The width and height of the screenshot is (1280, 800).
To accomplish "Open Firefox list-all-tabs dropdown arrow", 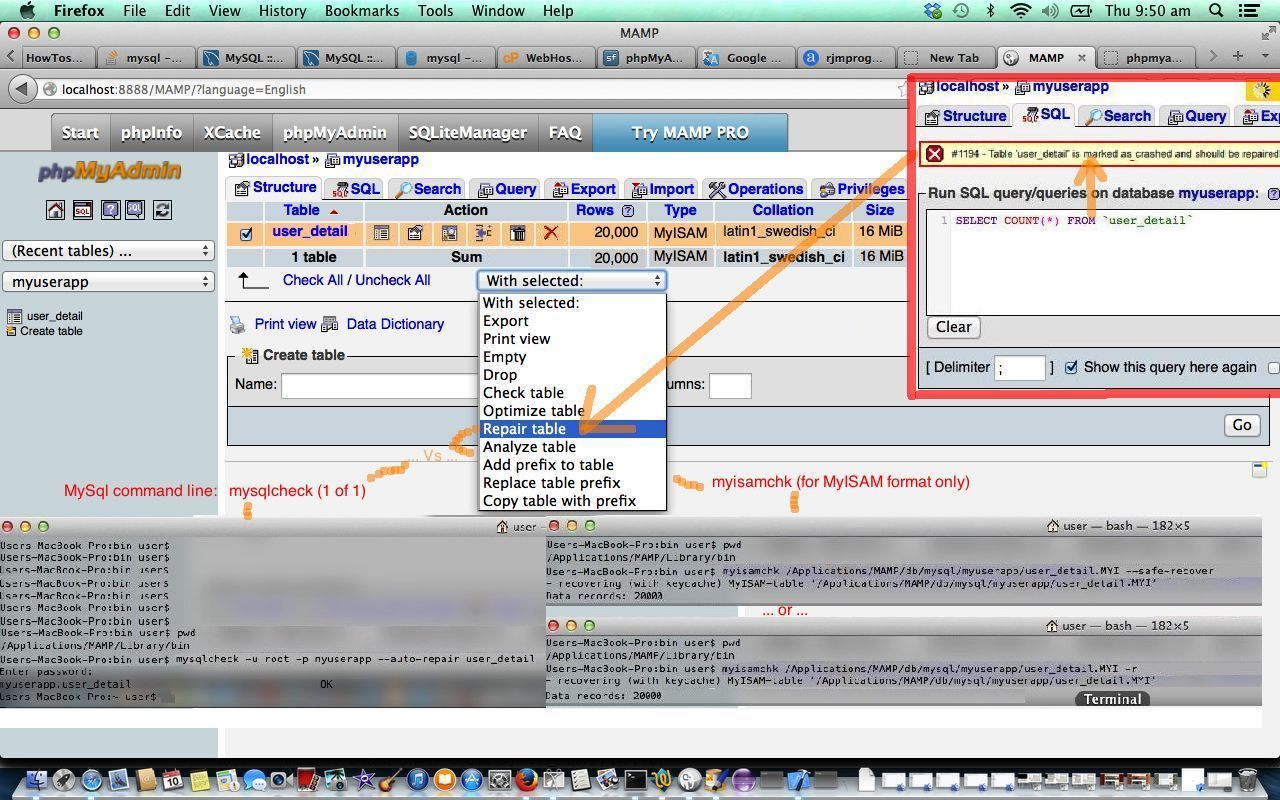I will pos(1267,57).
